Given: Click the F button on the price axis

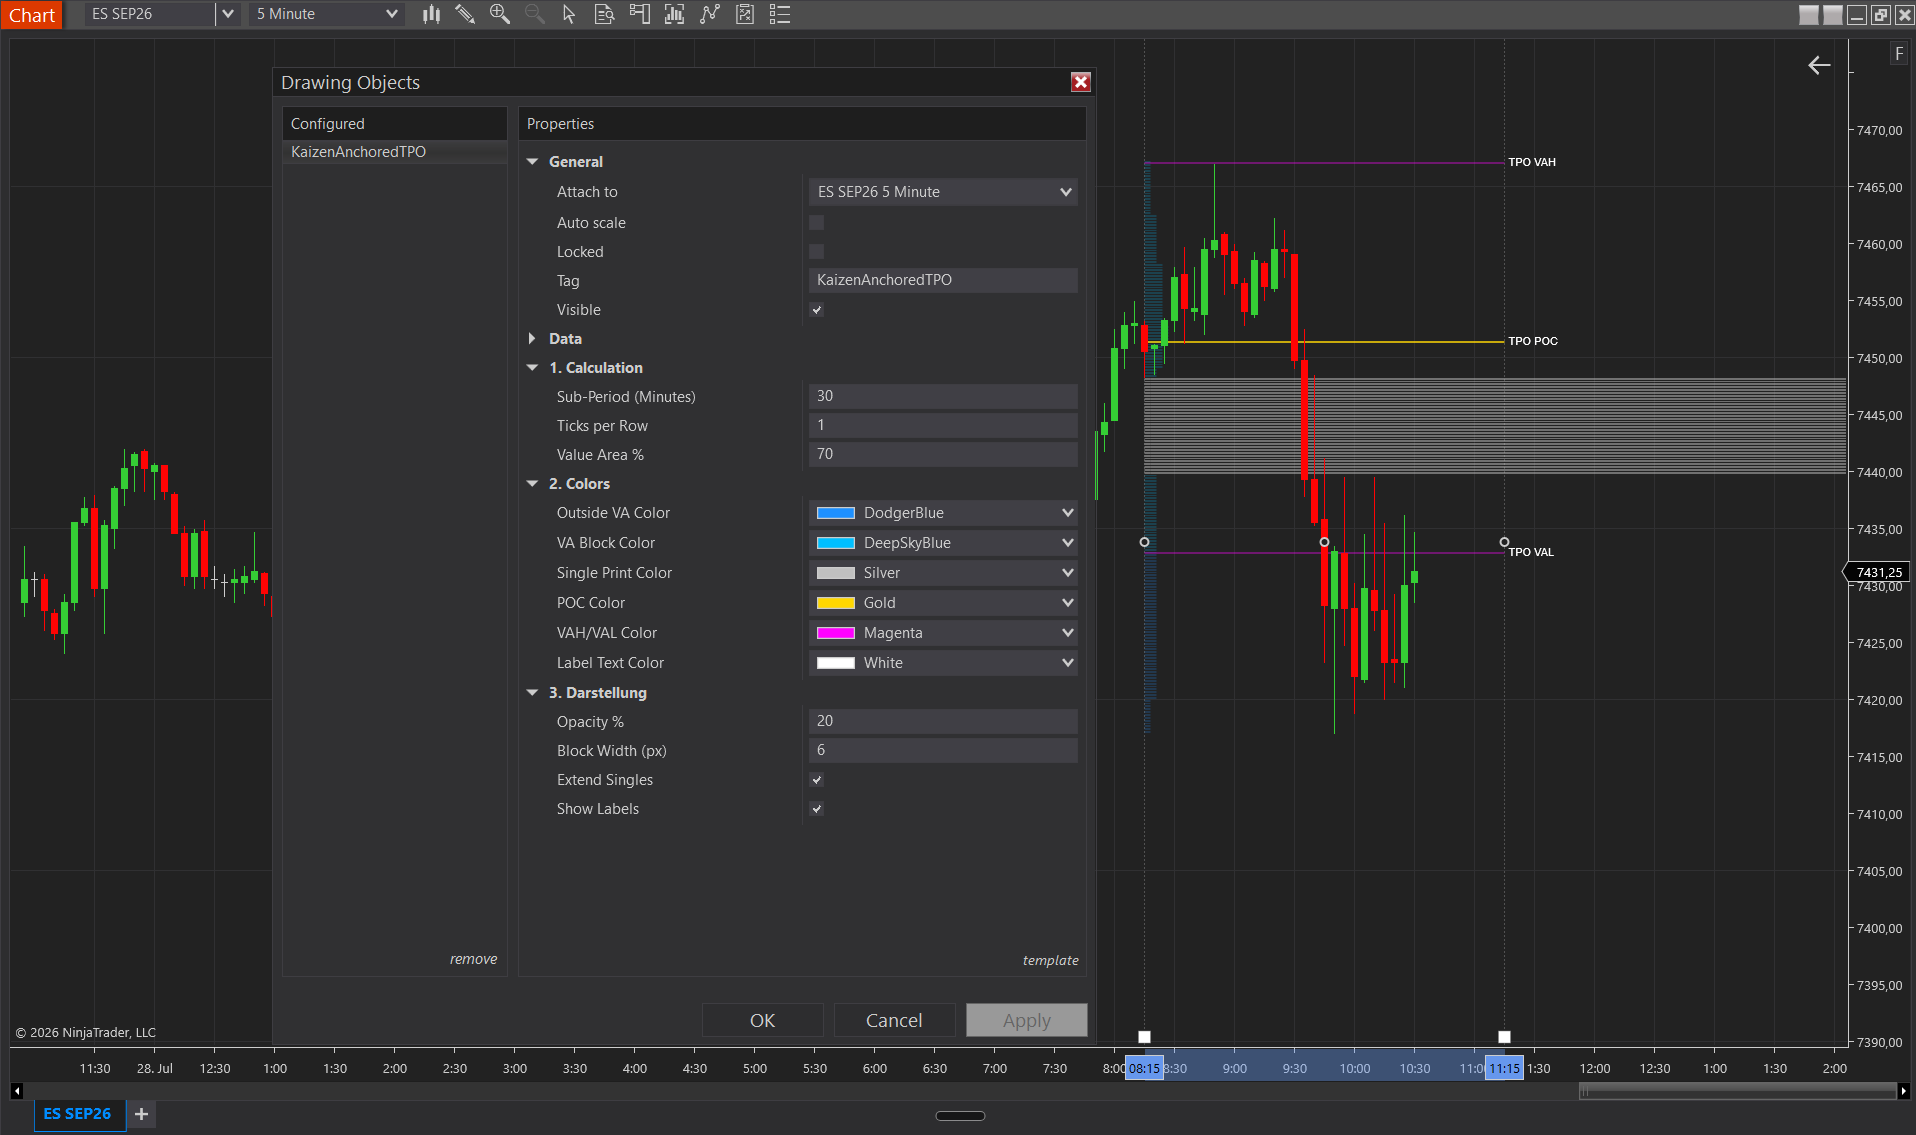Looking at the screenshot, I should (x=1899, y=54).
